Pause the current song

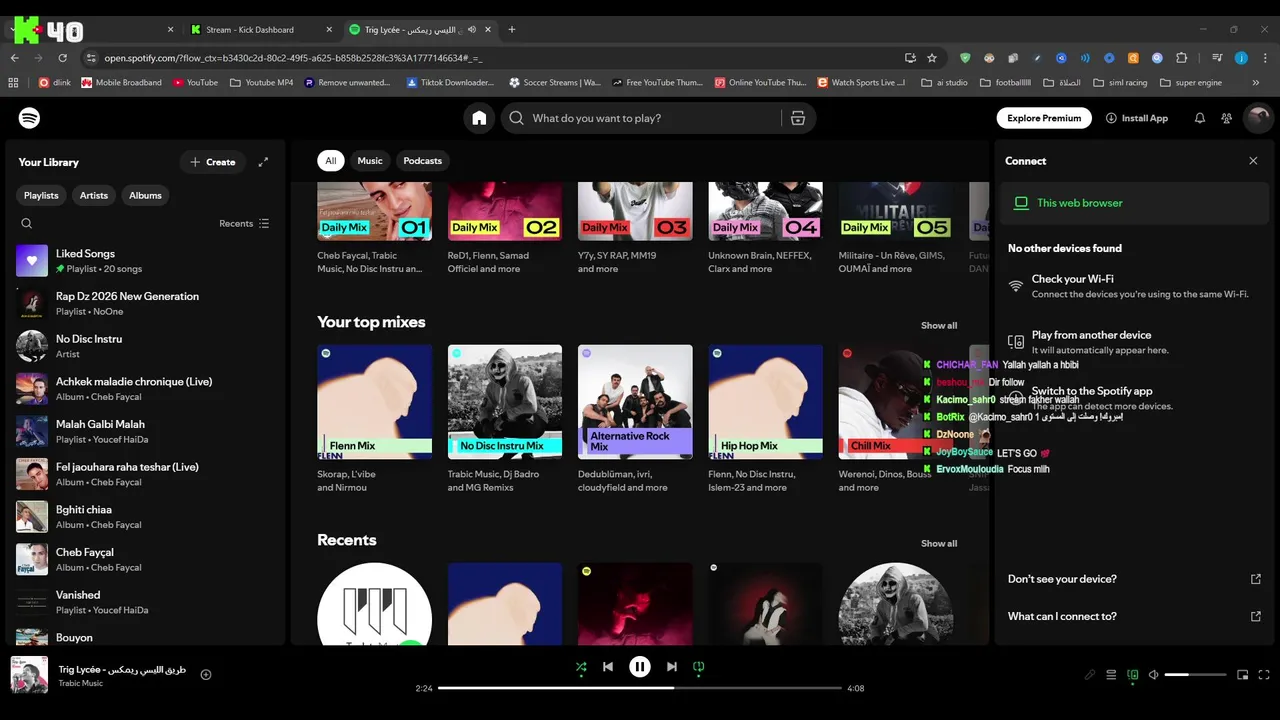[x=640, y=667]
